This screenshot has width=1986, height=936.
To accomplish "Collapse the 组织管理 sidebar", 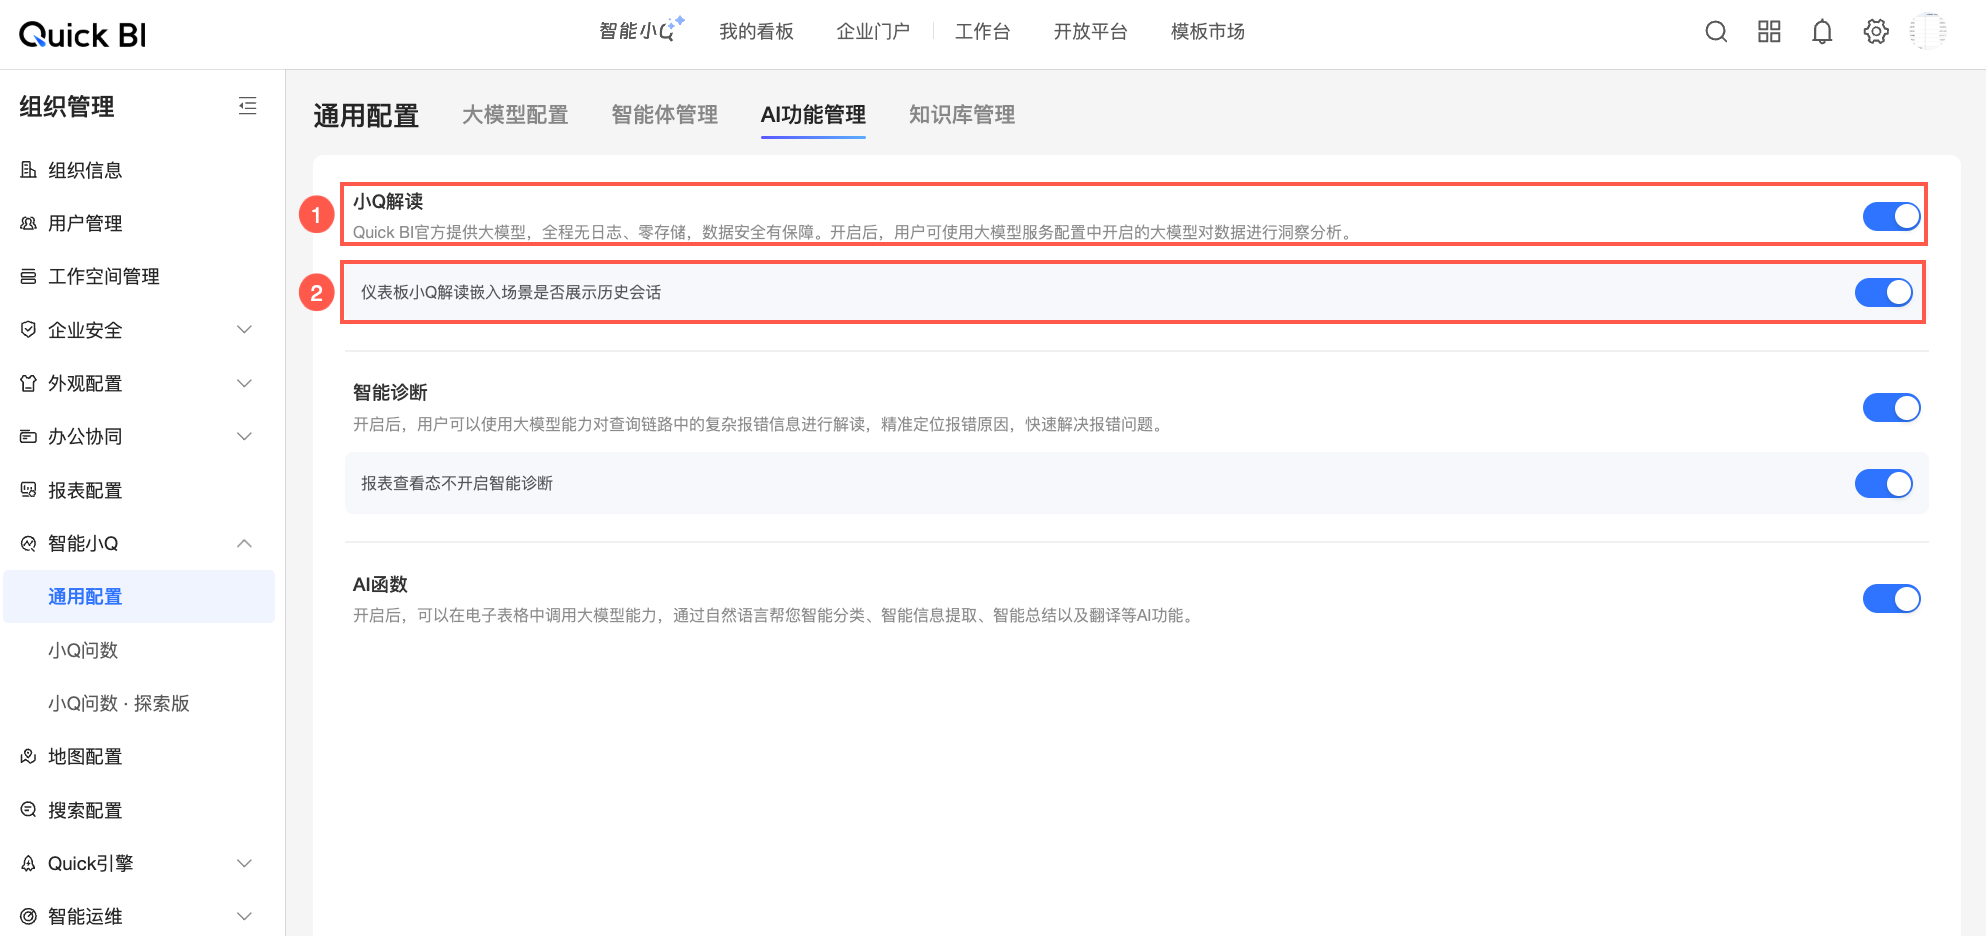I will 247,106.
